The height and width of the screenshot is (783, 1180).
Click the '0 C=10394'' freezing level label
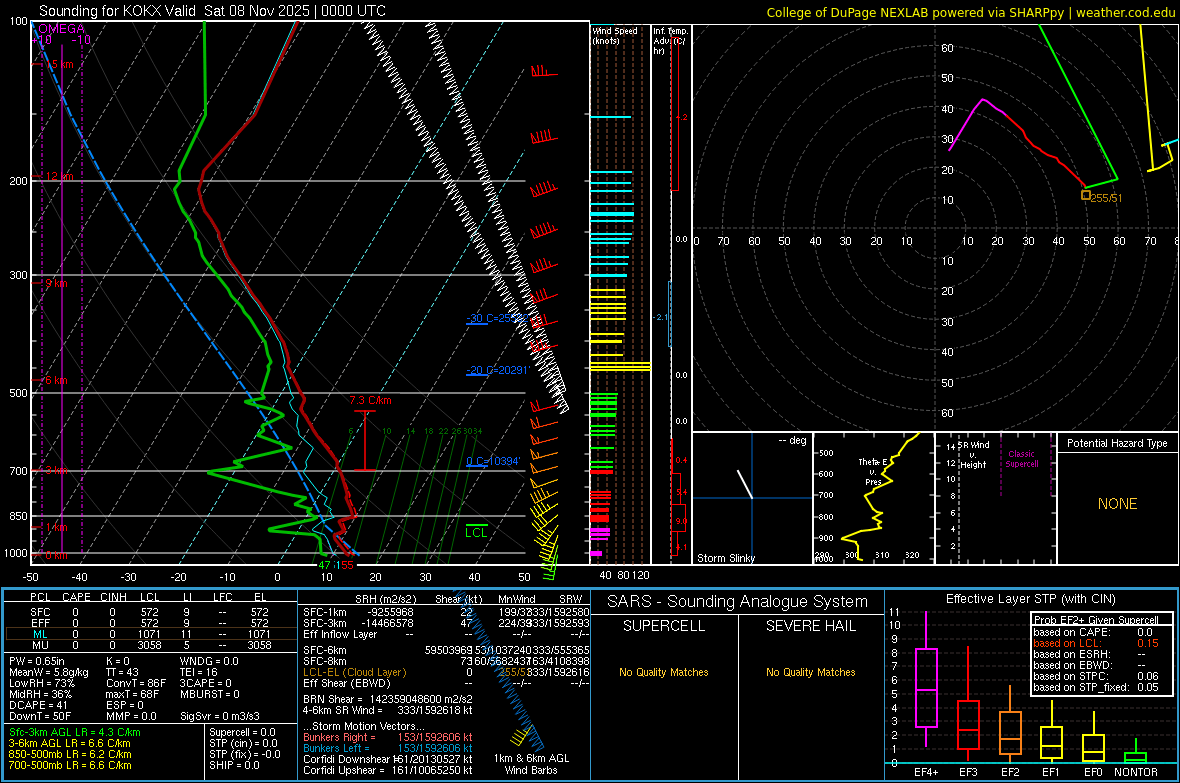pos(493,461)
